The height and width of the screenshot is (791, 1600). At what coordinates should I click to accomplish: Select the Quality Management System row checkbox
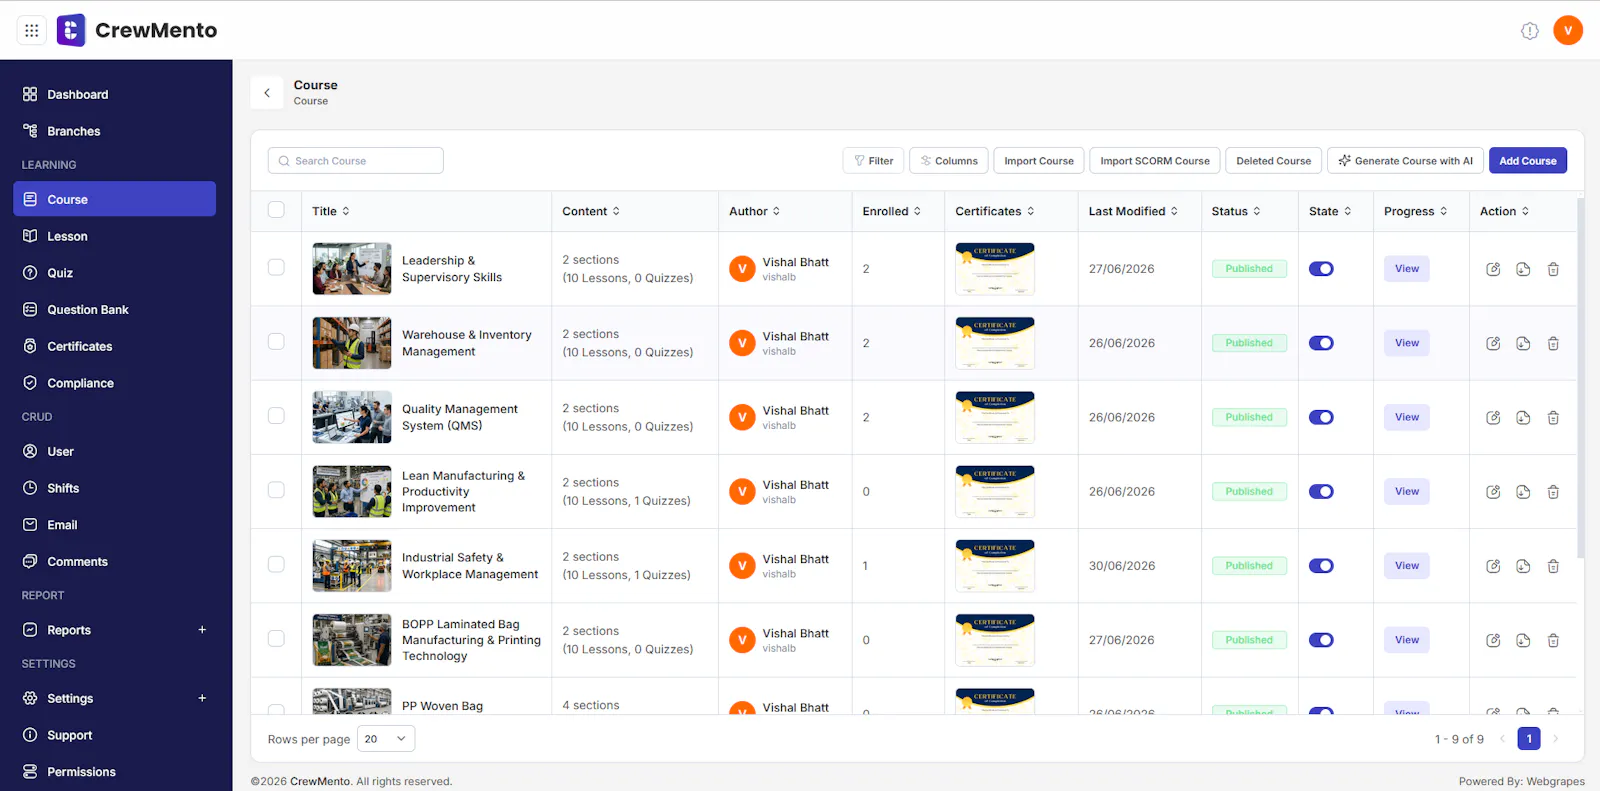click(x=276, y=415)
